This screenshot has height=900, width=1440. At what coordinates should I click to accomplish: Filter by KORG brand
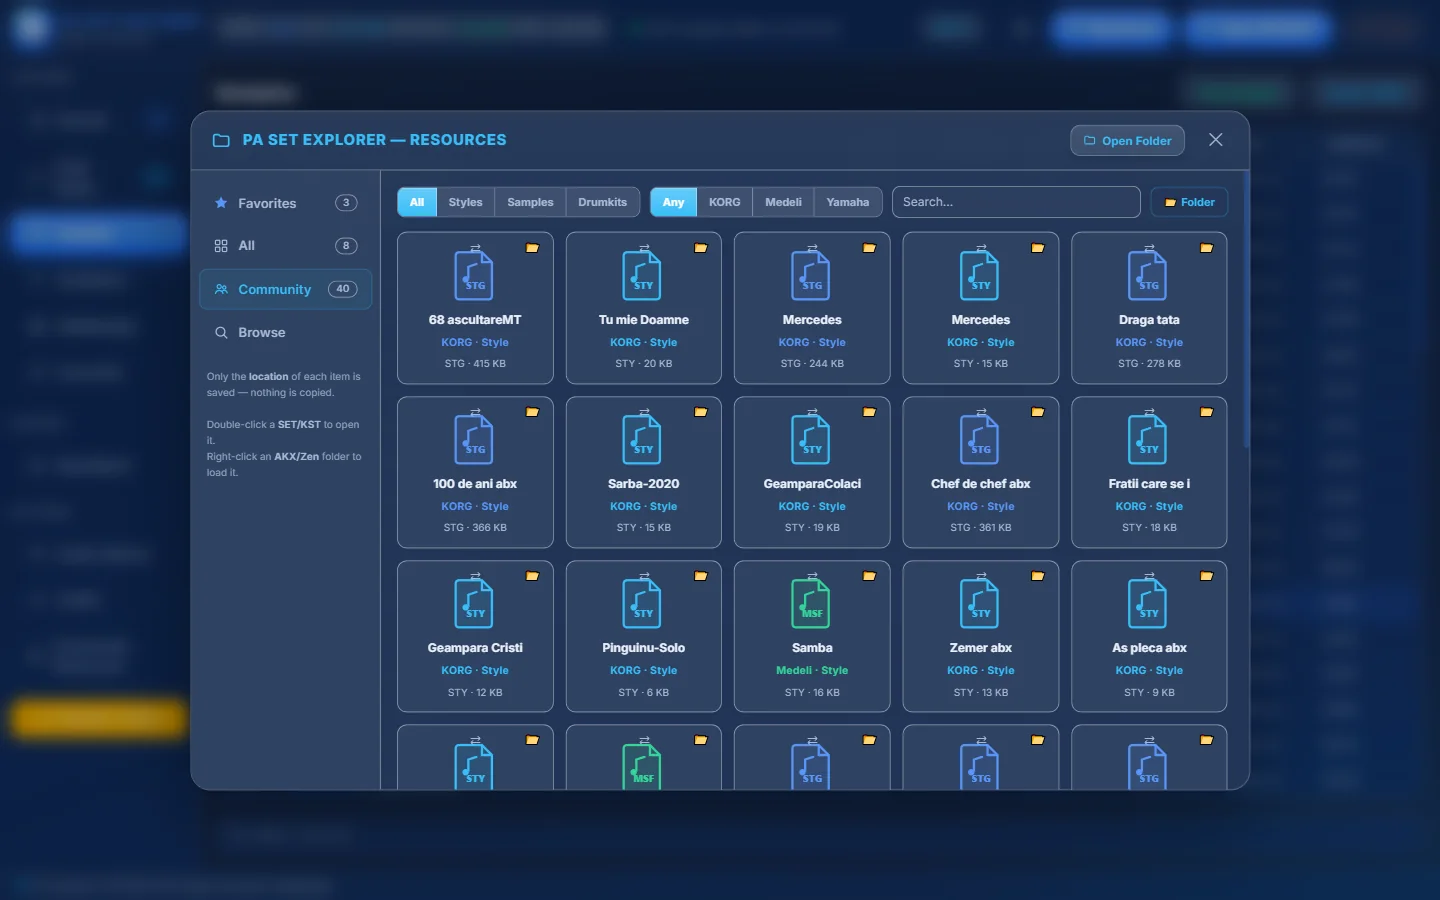[x=725, y=202]
